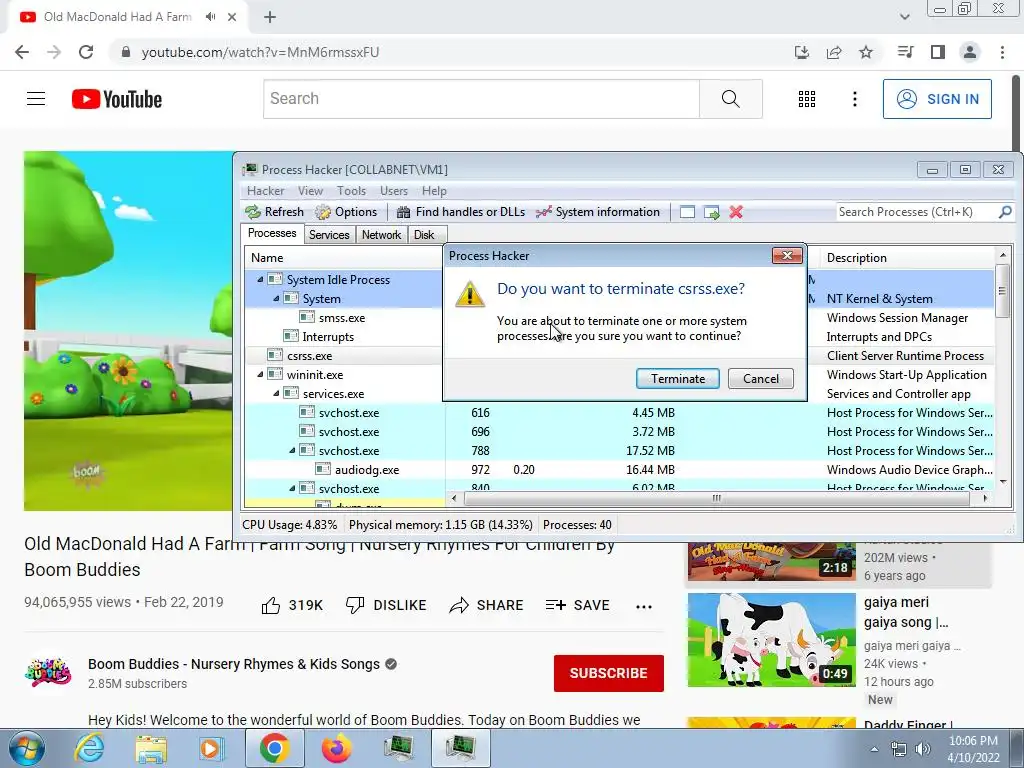This screenshot has width=1024, height=768.
Task: Open the video's more actions ellipsis
Action: (644, 607)
